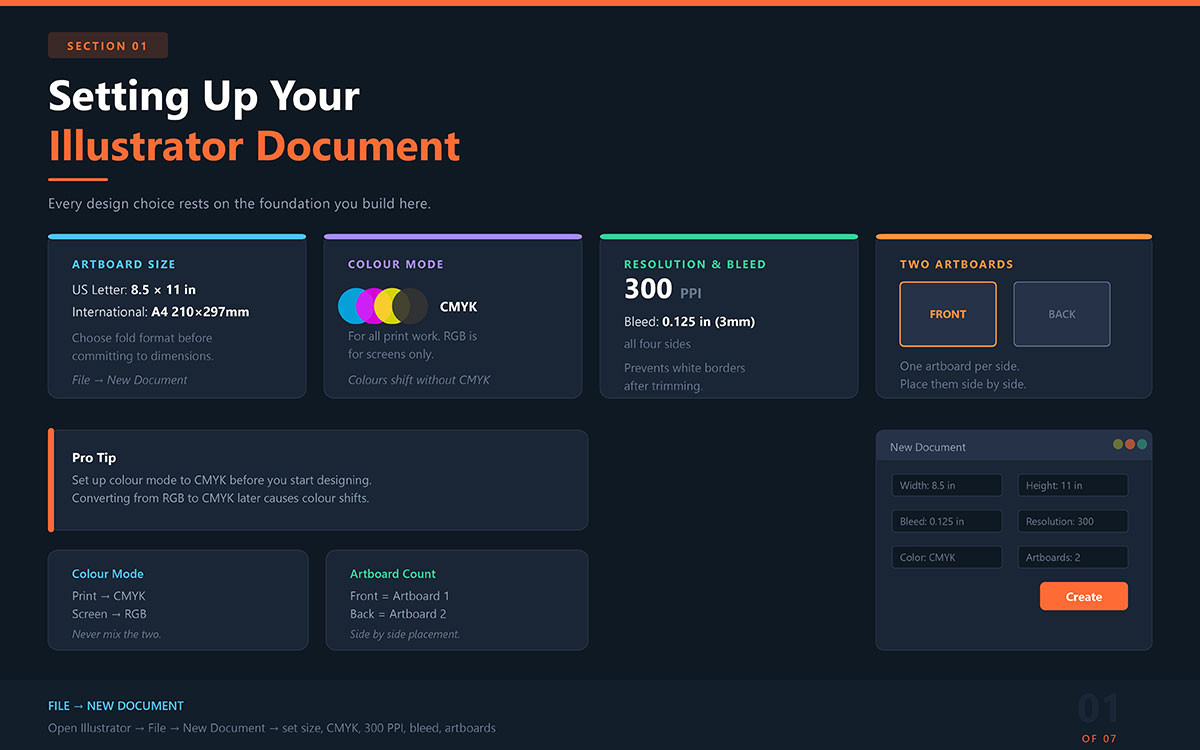Select the FRONT artboard box

tap(948, 314)
